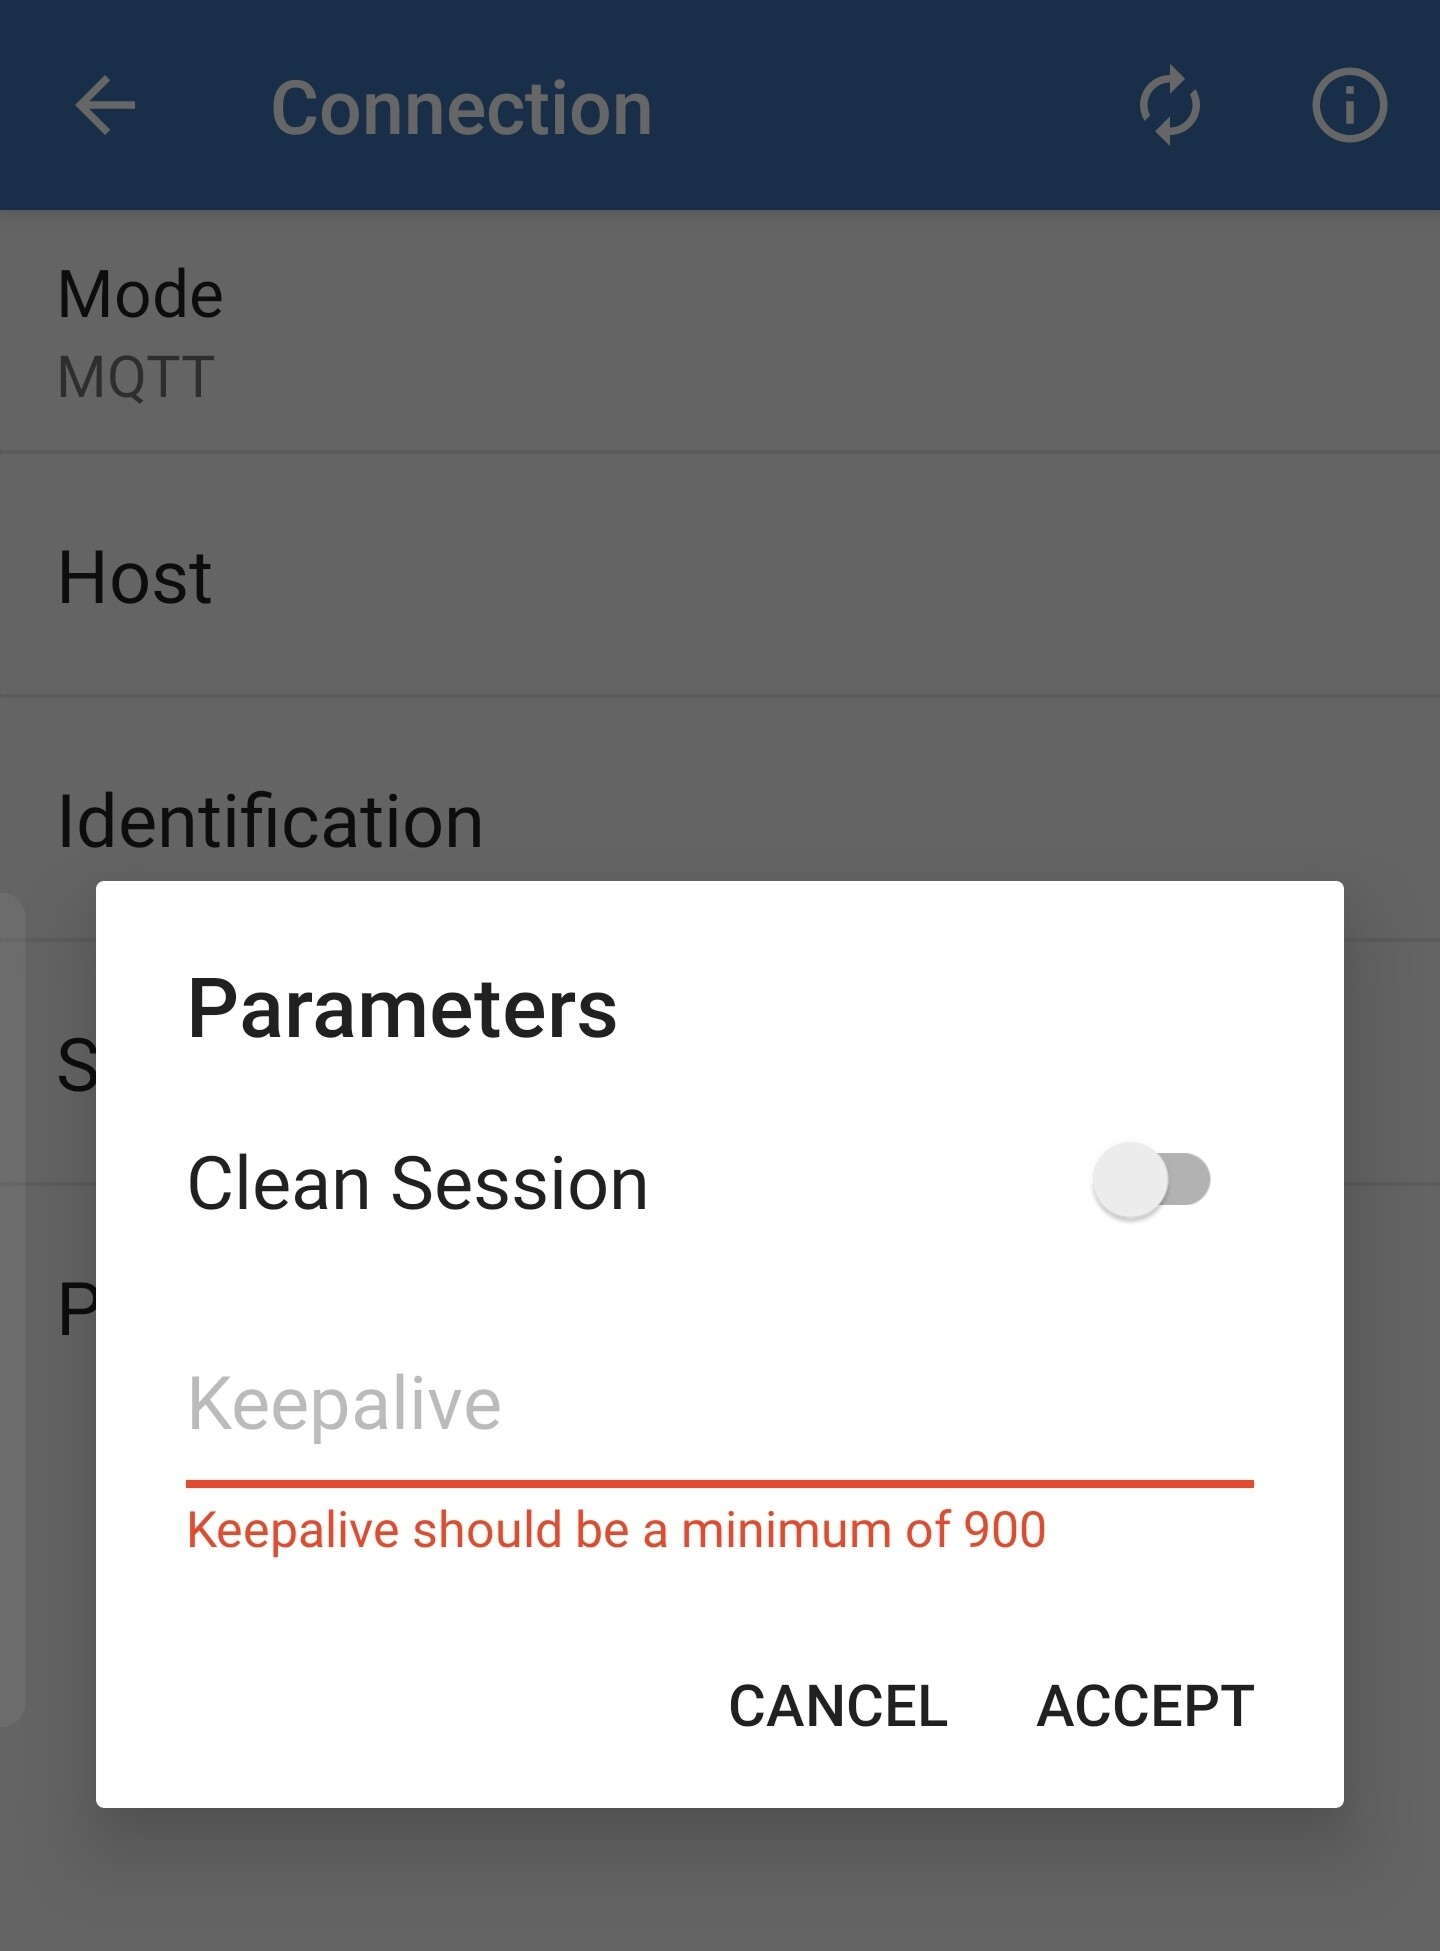Image resolution: width=1440 pixels, height=1951 pixels.
Task: Click the CANCEL button
Action: point(838,1706)
